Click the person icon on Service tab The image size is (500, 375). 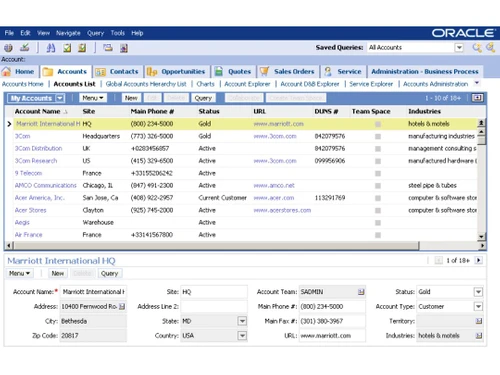(x=328, y=71)
